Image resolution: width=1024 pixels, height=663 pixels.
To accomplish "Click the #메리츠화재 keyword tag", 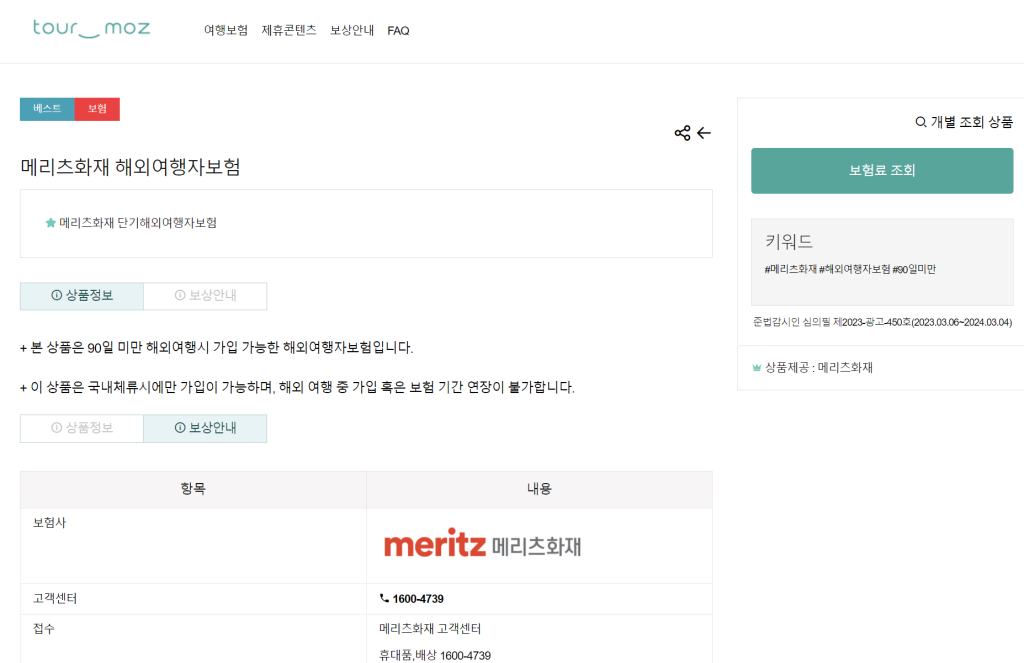I will (x=790, y=269).
